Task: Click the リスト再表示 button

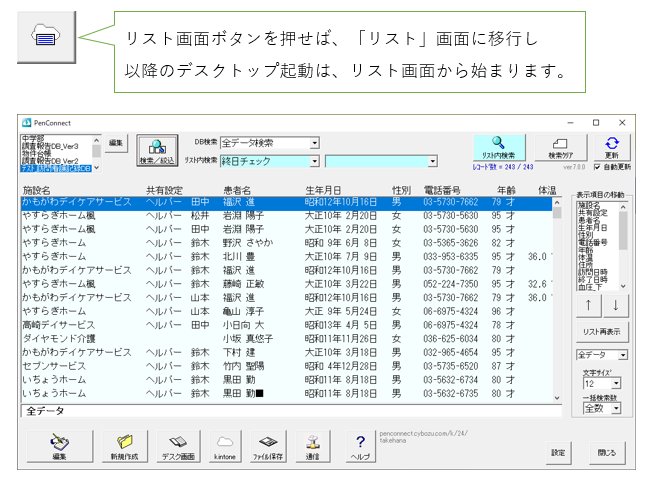Action: [x=602, y=332]
